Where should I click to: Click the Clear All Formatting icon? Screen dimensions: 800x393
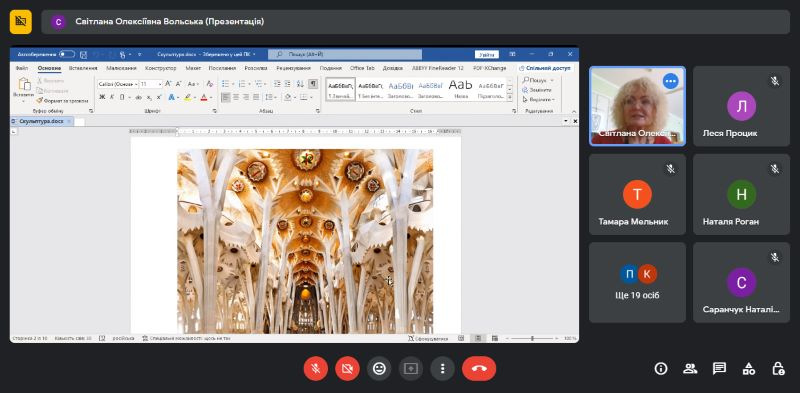pos(209,84)
